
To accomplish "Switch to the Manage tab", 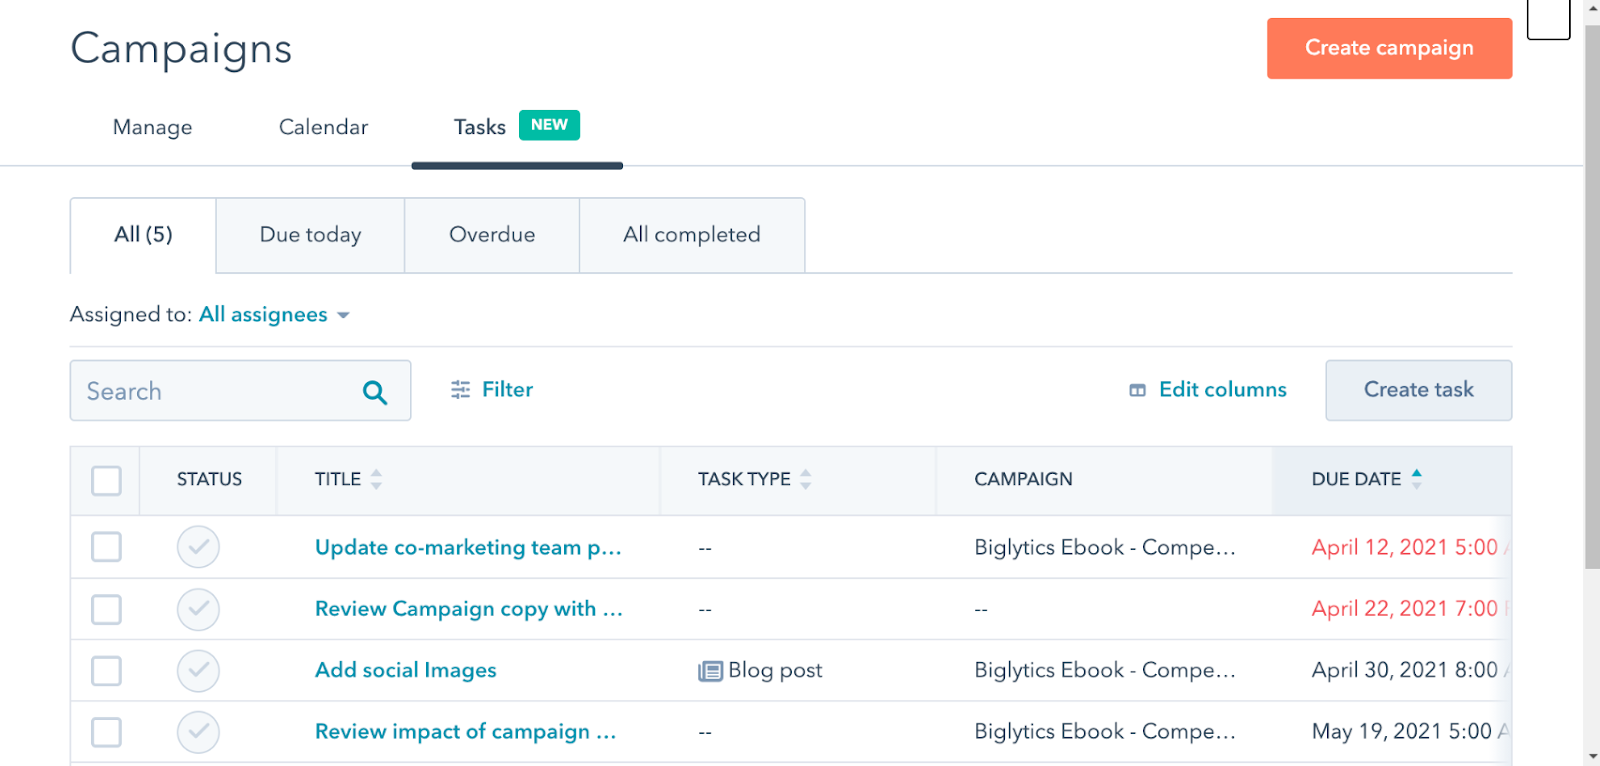I will (152, 127).
